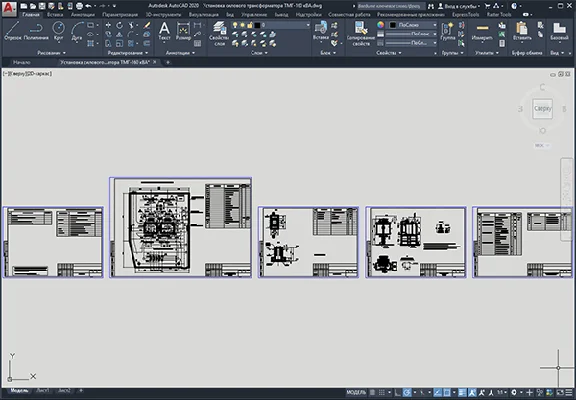Select the Полилиния polyline tool

[x=36, y=31]
